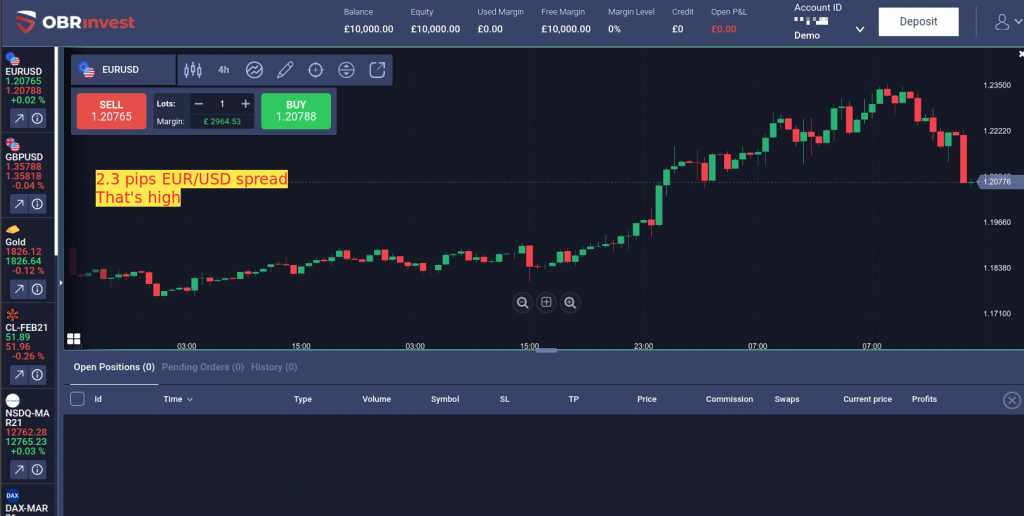Image resolution: width=1024 pixels, height=516 pixels.
Task: Click the SELL 1.20765 button
Action: [x=112, y=111]
